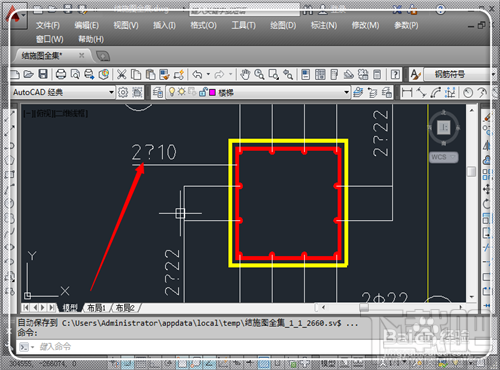This screenshot has width=500, height=370.
Task: Toggle the 模型 button in the status bar
Action: tap(328, 363)
